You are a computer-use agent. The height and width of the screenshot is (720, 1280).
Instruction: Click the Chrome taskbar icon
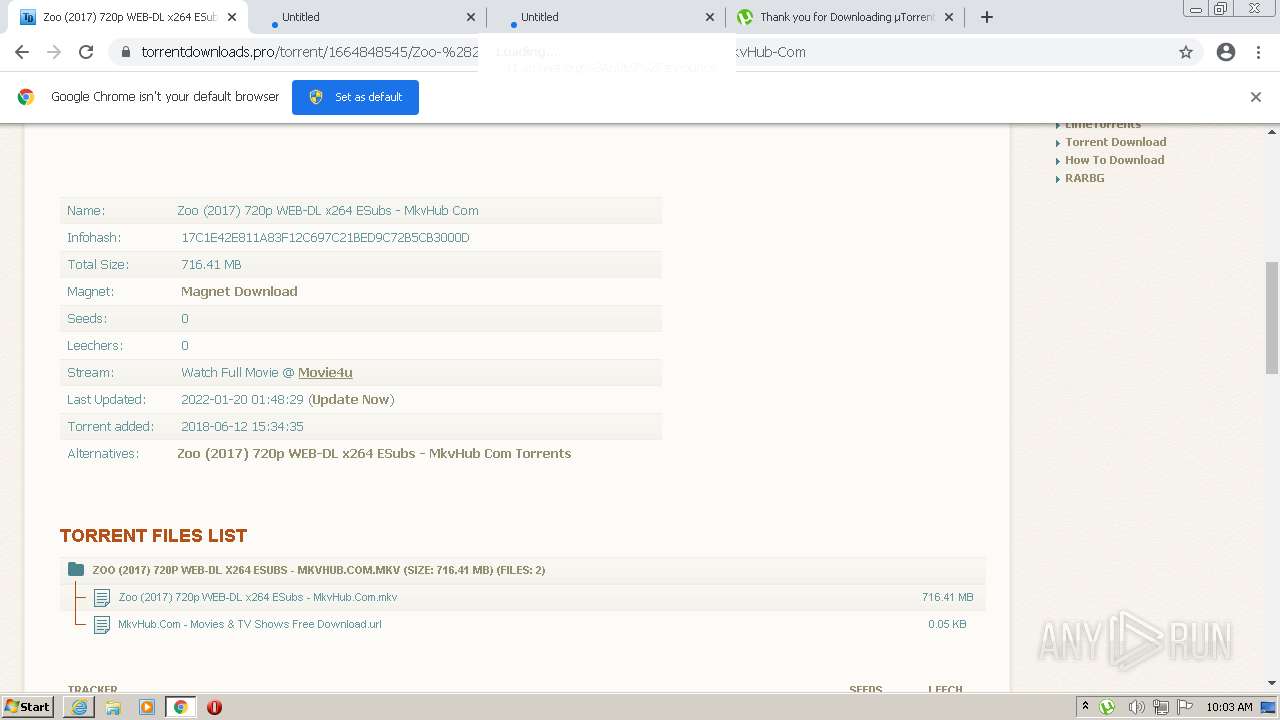point(180,707)
